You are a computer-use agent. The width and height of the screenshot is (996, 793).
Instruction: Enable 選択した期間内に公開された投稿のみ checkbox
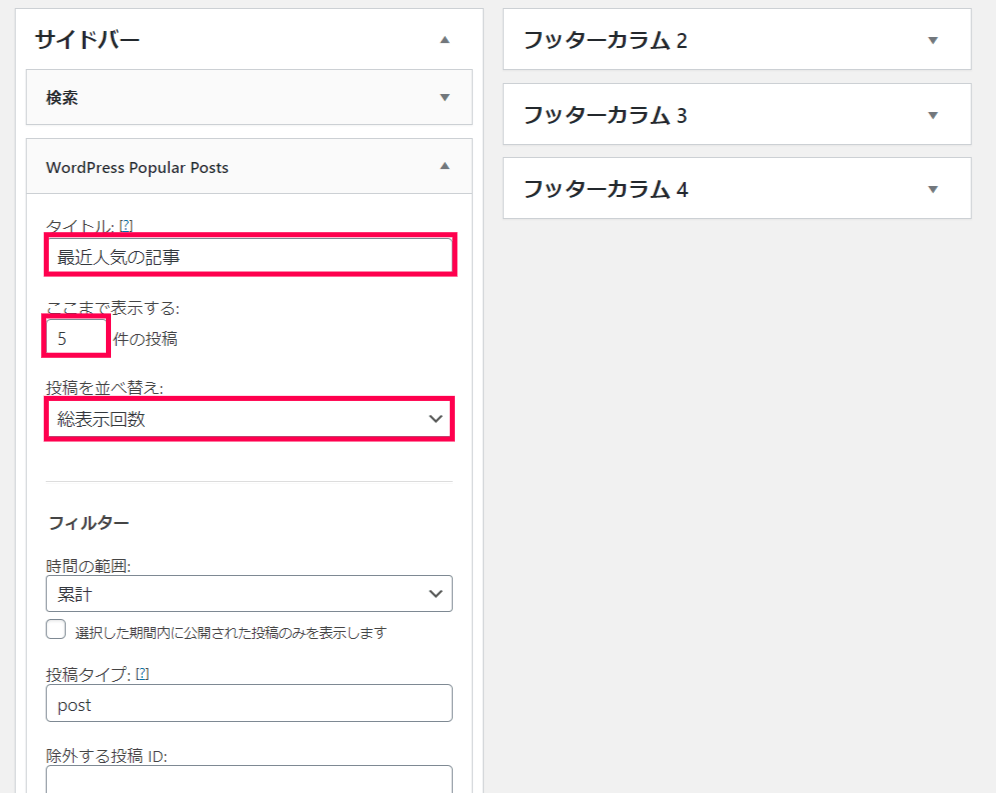pyautogui.click(x=56, y=629)
